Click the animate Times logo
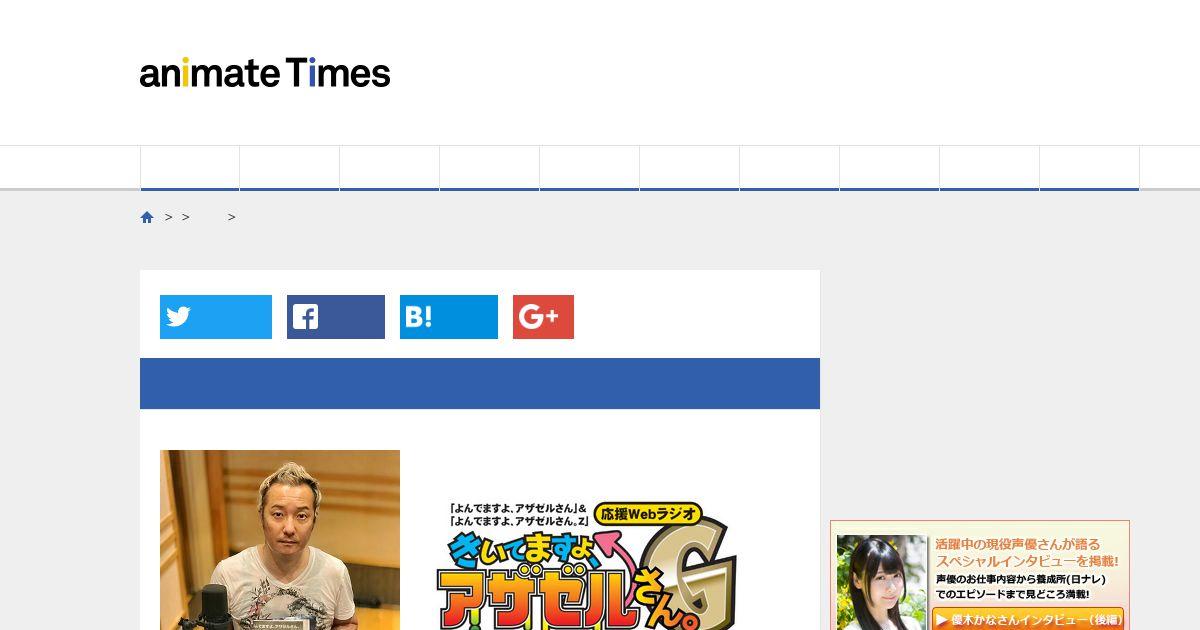1200x630 pixels. coord(265,73)
